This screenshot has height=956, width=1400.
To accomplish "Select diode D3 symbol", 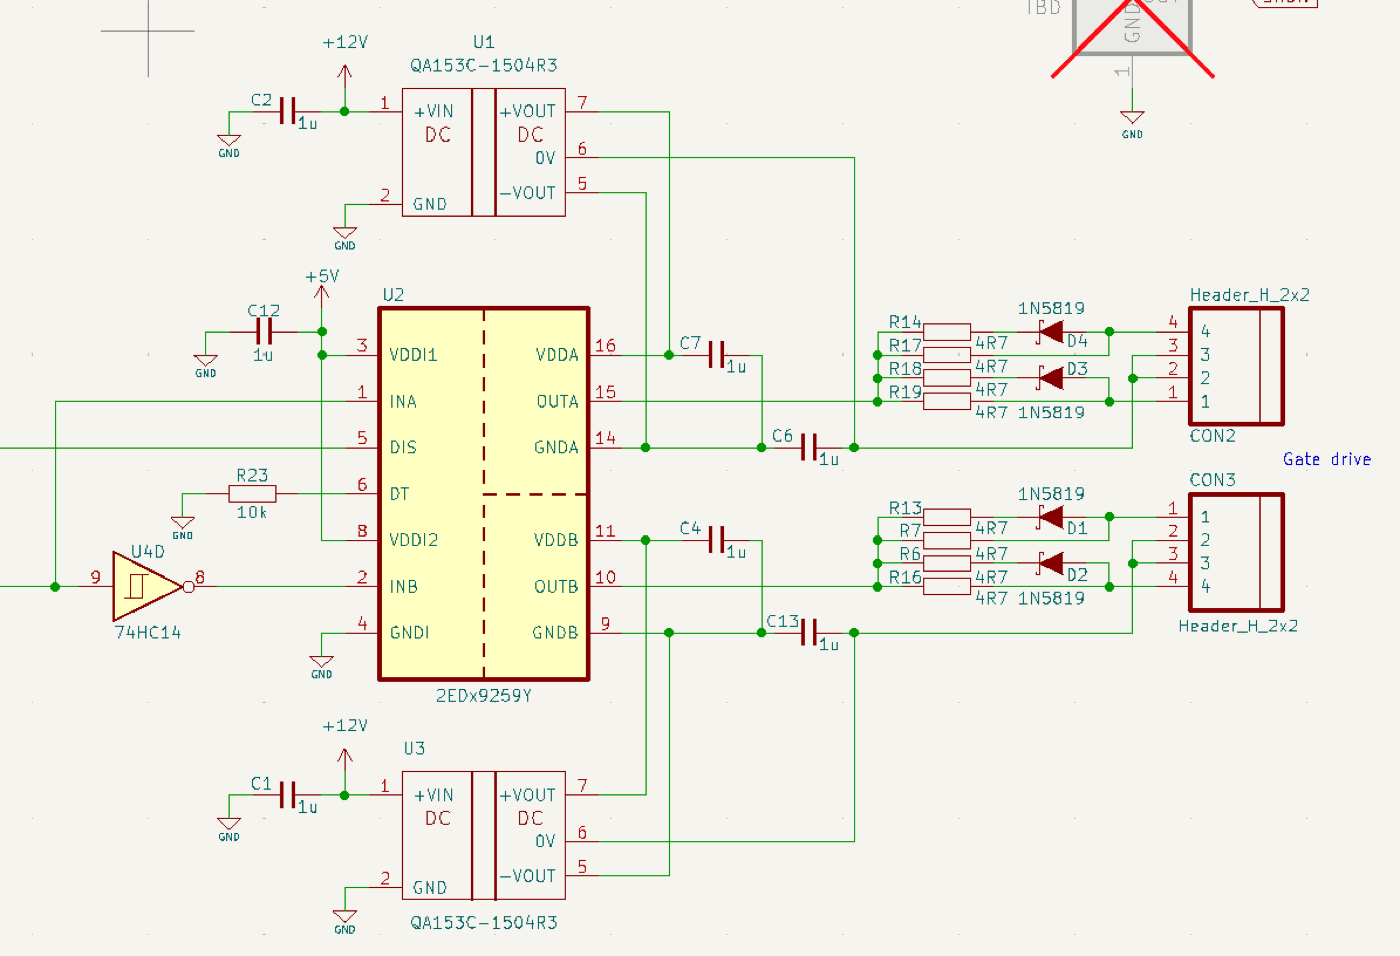I will [x=1050, y=378].
